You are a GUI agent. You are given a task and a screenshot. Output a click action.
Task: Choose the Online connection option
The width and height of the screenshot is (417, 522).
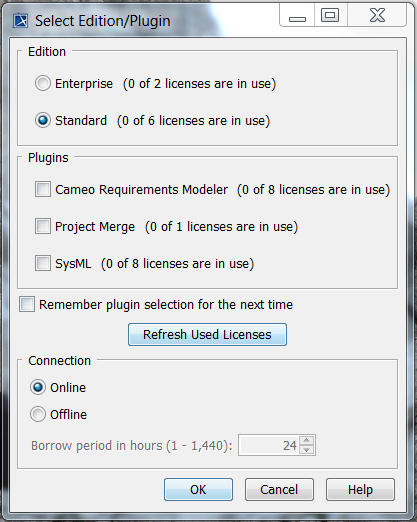(38, 387)
